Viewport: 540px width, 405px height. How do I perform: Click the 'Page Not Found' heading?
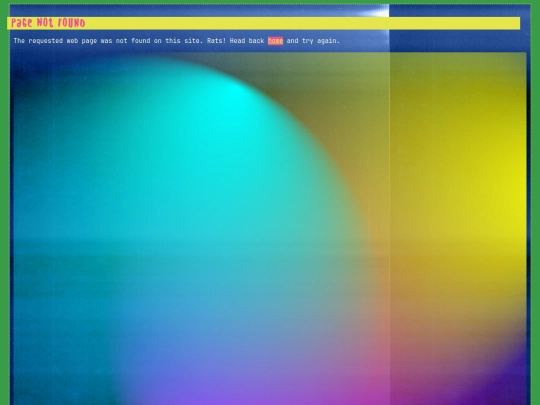coord(48,23)
